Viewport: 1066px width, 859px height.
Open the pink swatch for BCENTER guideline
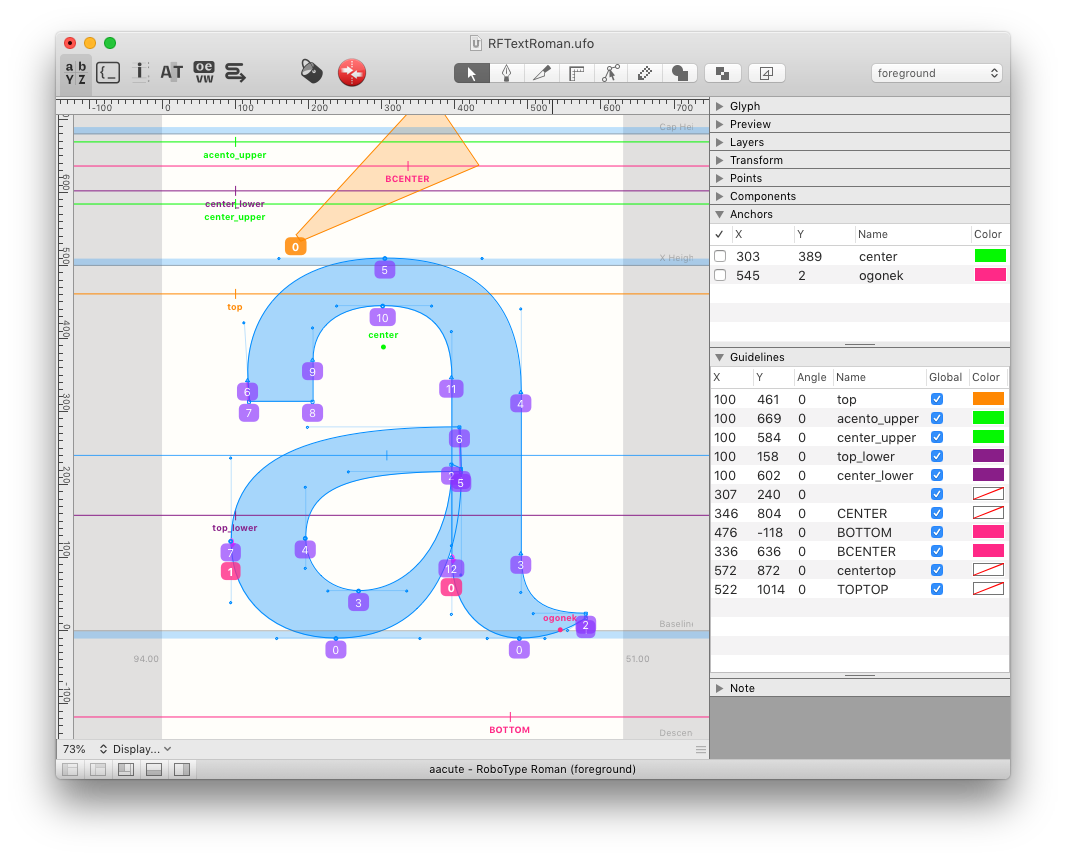pyautogui.click(x=988, y=551)
